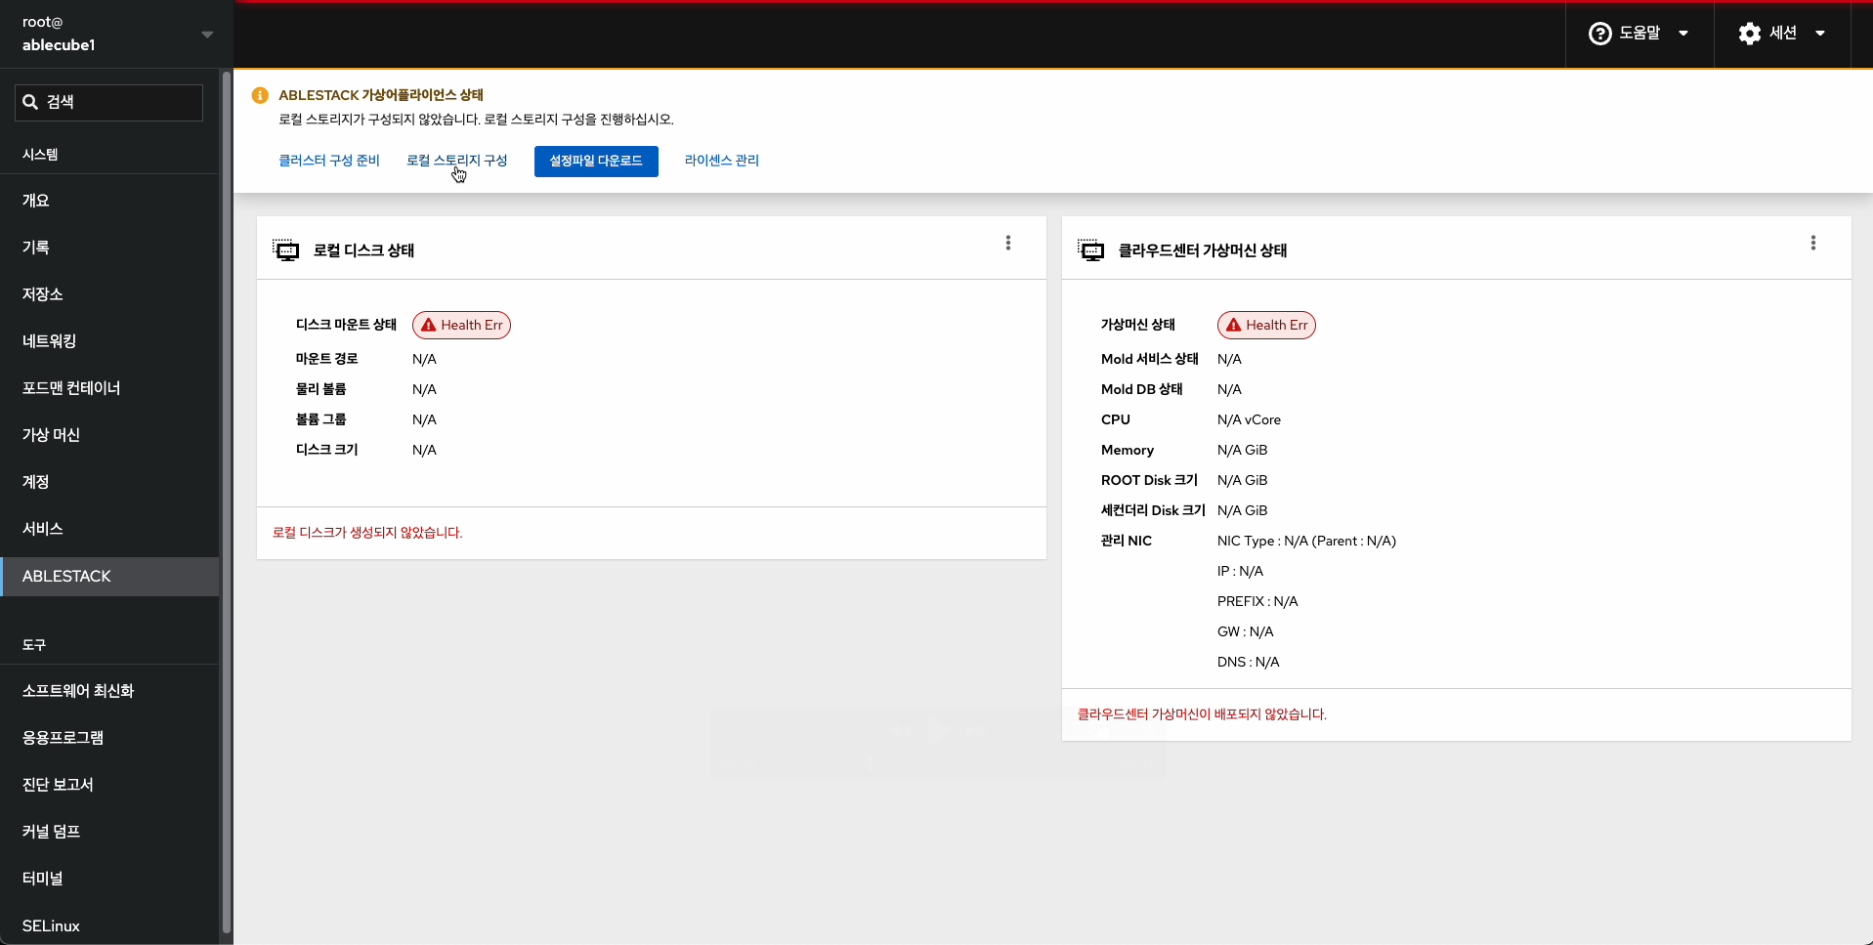Click the local disk status monitor icon
The image size is (1873, 945).
pyautogui.click(x=286, y=250)
